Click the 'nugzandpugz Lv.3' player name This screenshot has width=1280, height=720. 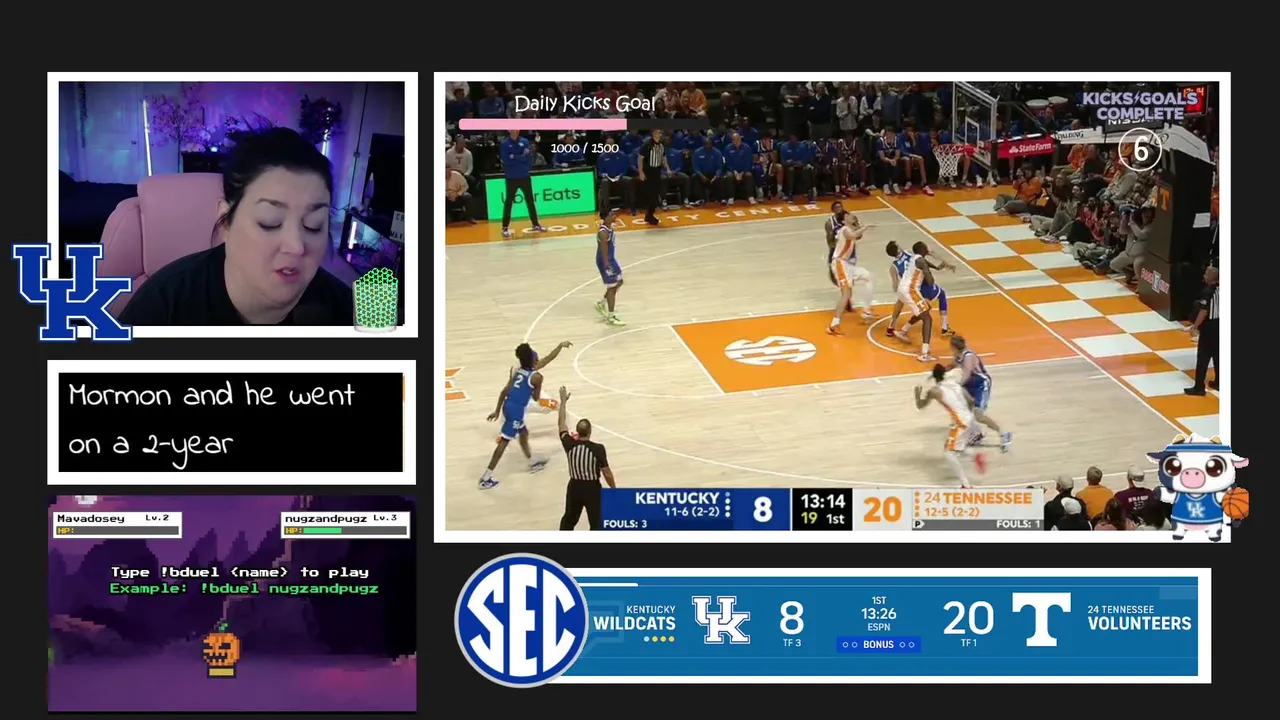[341, 518]
